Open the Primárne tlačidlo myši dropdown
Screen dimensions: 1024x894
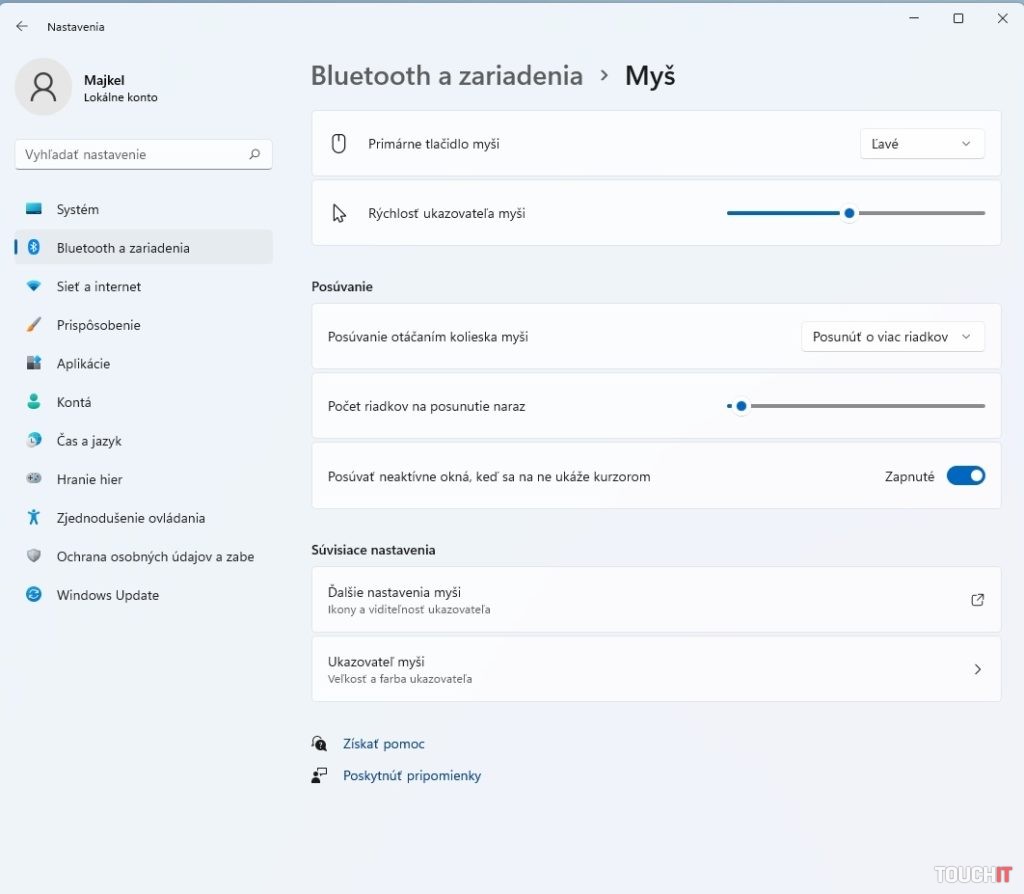point(921,143)
